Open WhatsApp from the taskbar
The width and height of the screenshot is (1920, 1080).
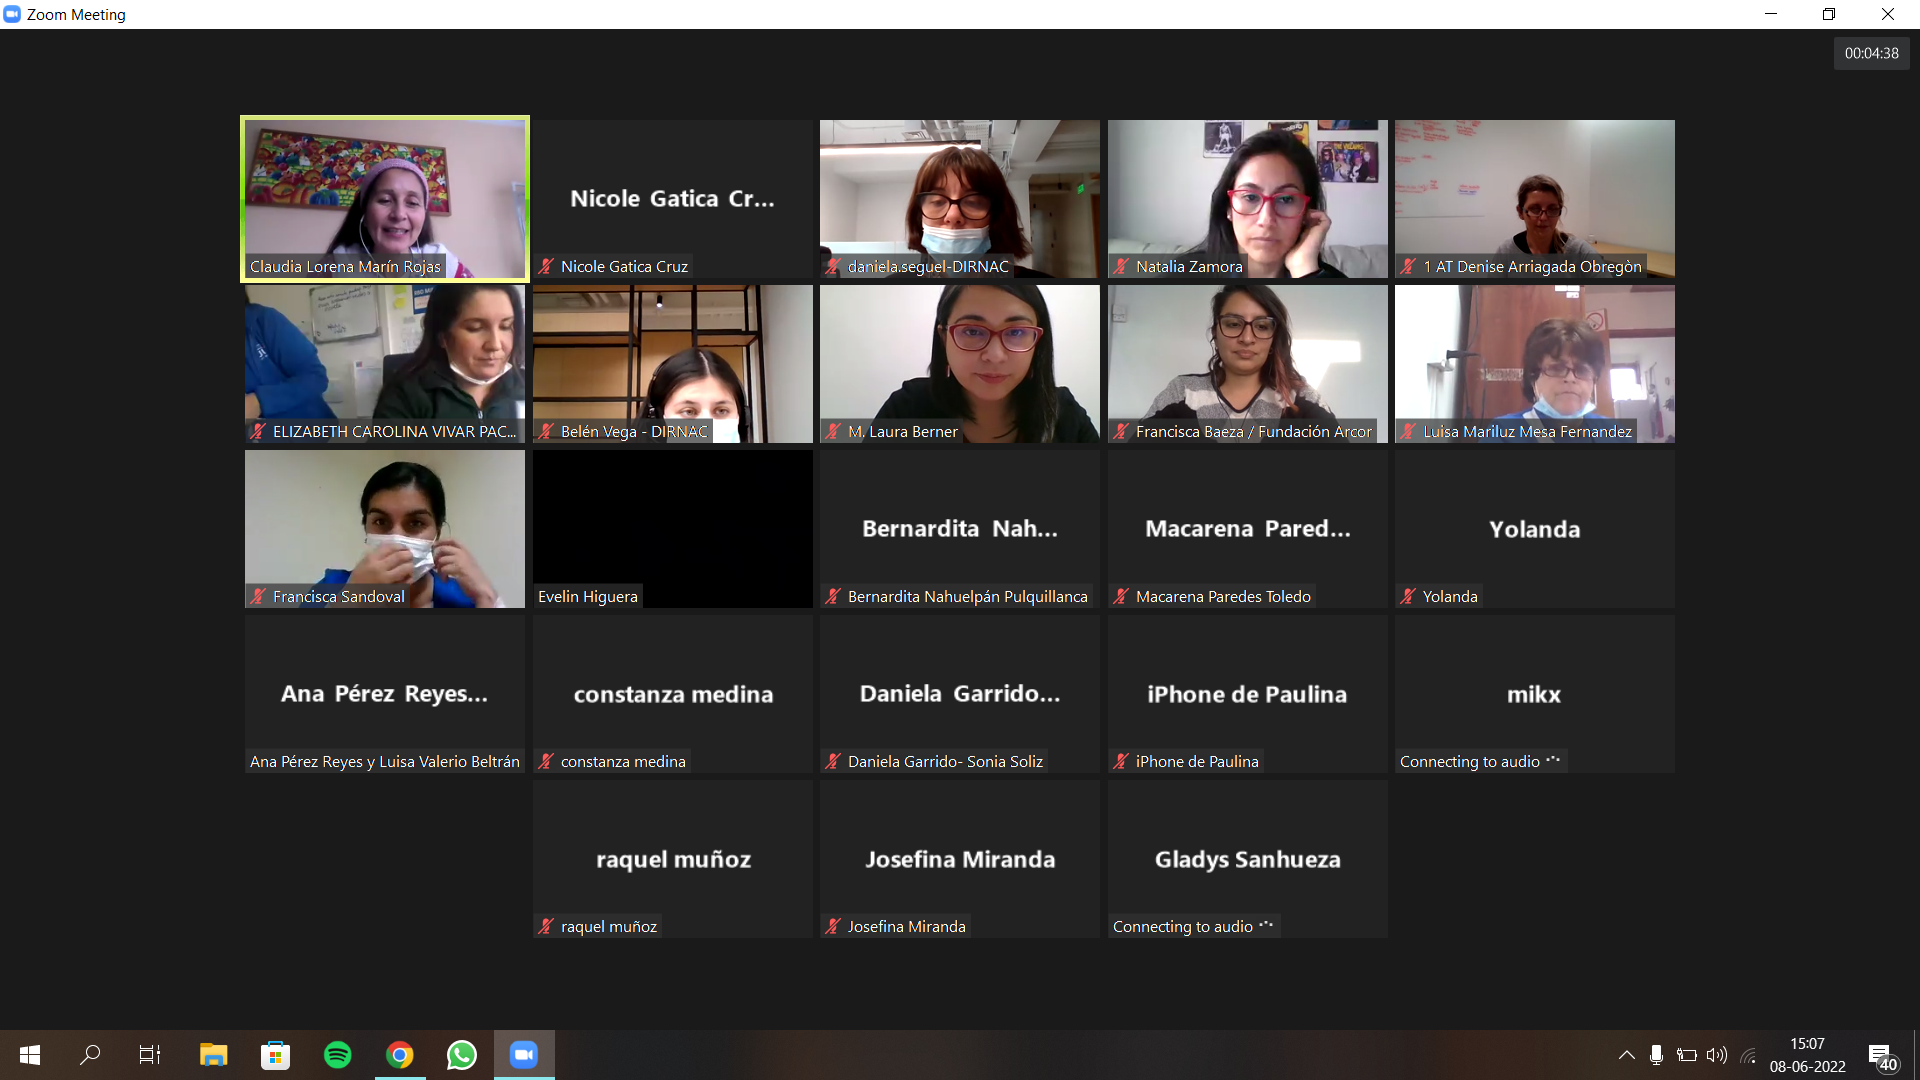(x=461, y=1055)
